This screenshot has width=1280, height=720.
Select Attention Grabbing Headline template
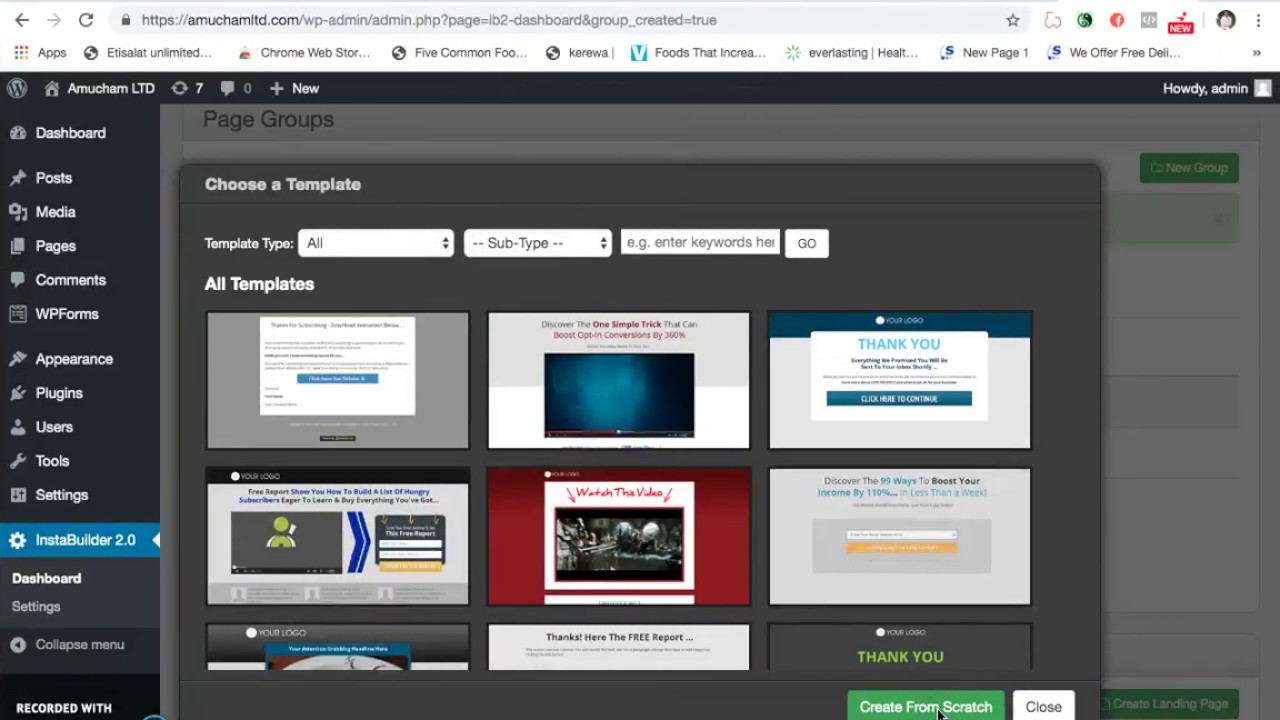tap(338, 647)
